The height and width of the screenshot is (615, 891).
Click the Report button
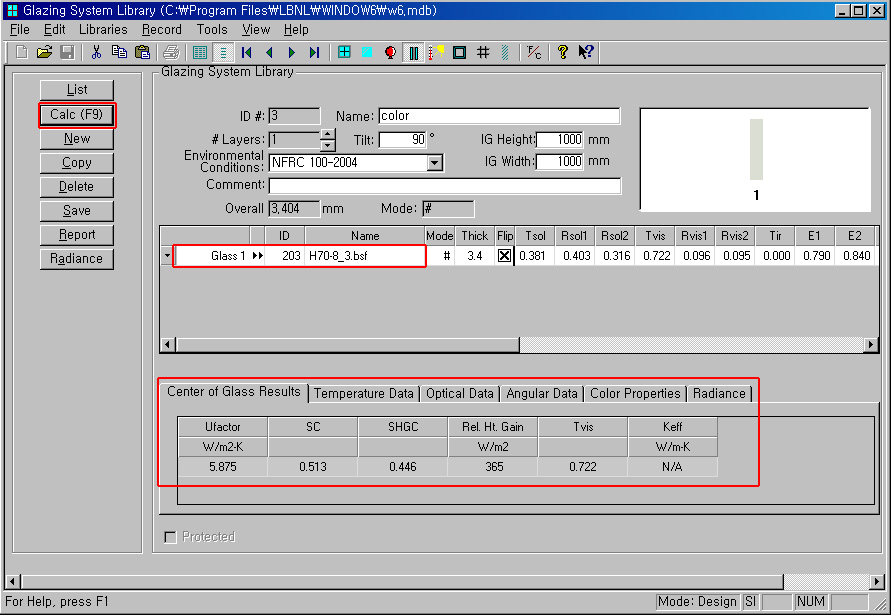click(77, 235)
